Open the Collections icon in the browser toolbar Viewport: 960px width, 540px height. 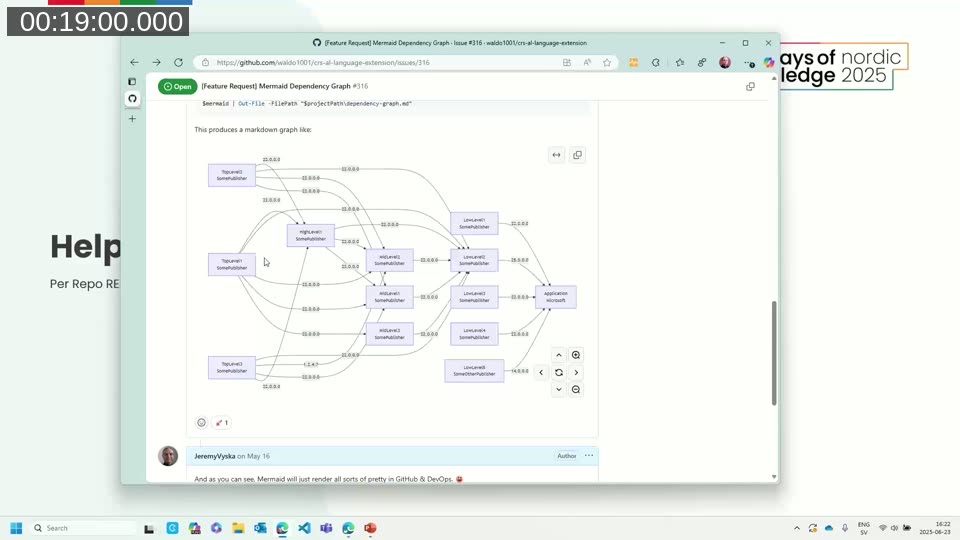coord(702,62)
